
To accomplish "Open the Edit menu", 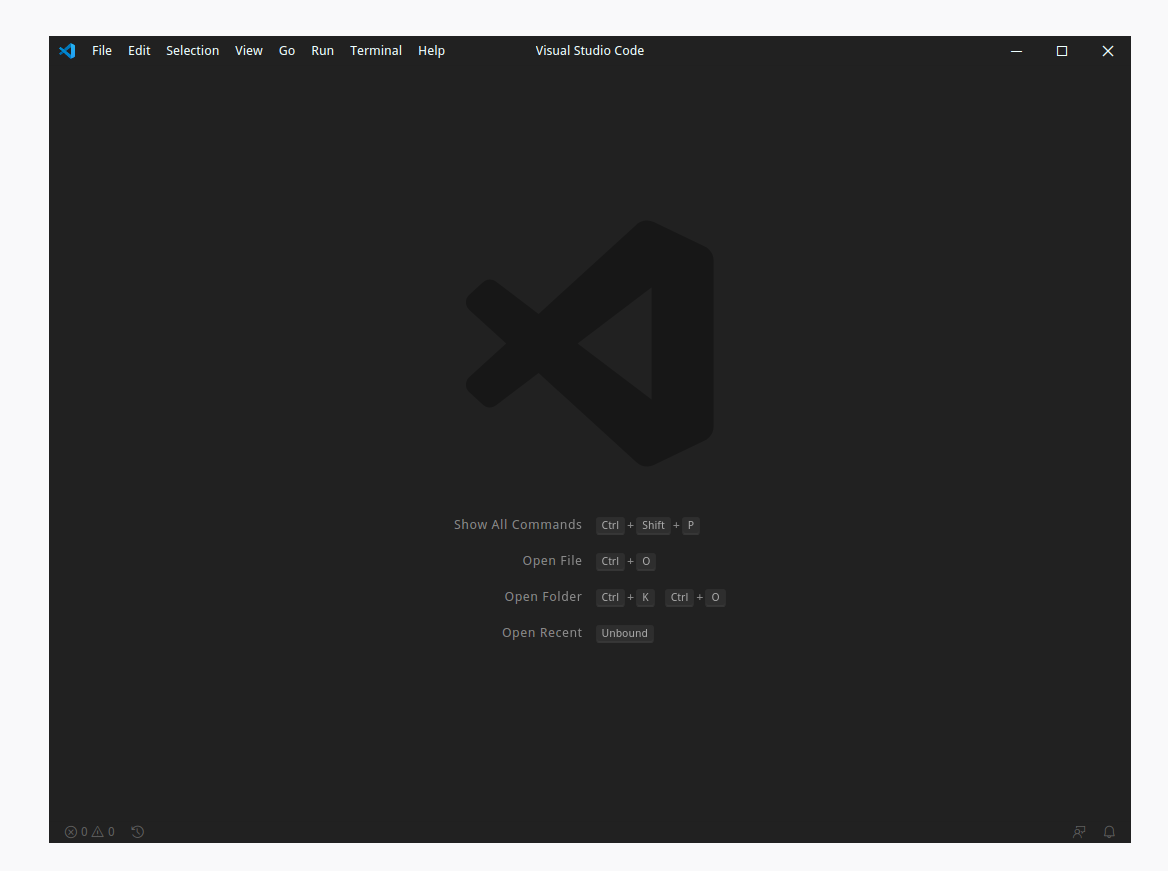I will tap(139, 51).
